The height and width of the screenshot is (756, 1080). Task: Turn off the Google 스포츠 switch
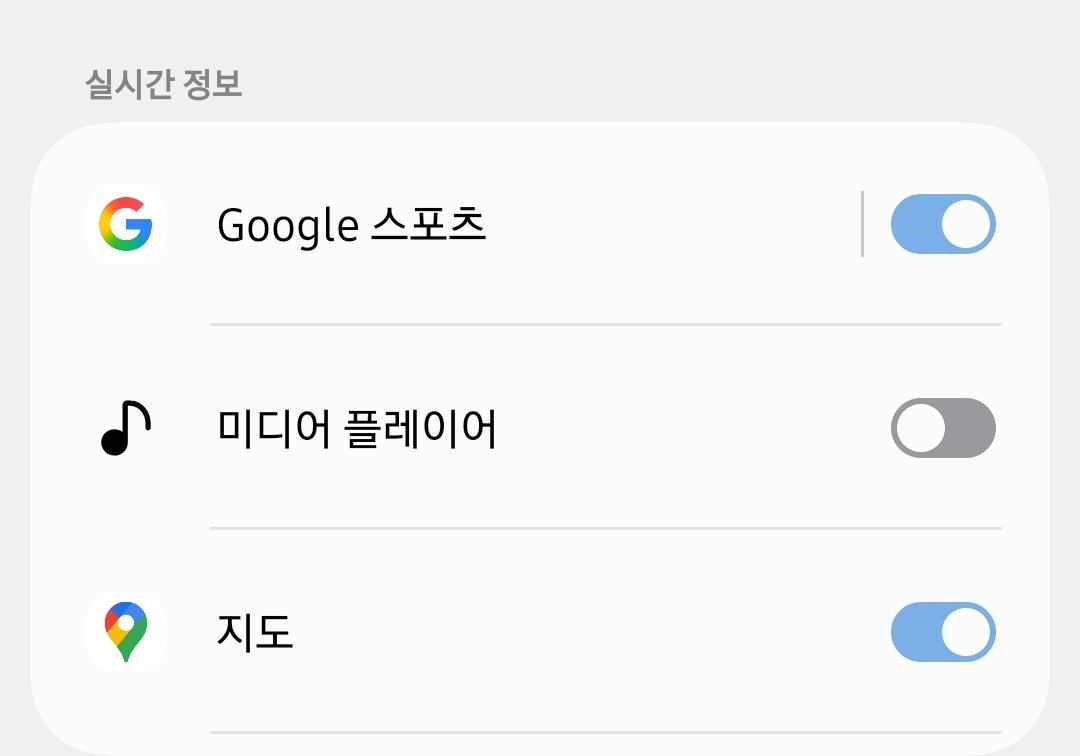(942, 224)
